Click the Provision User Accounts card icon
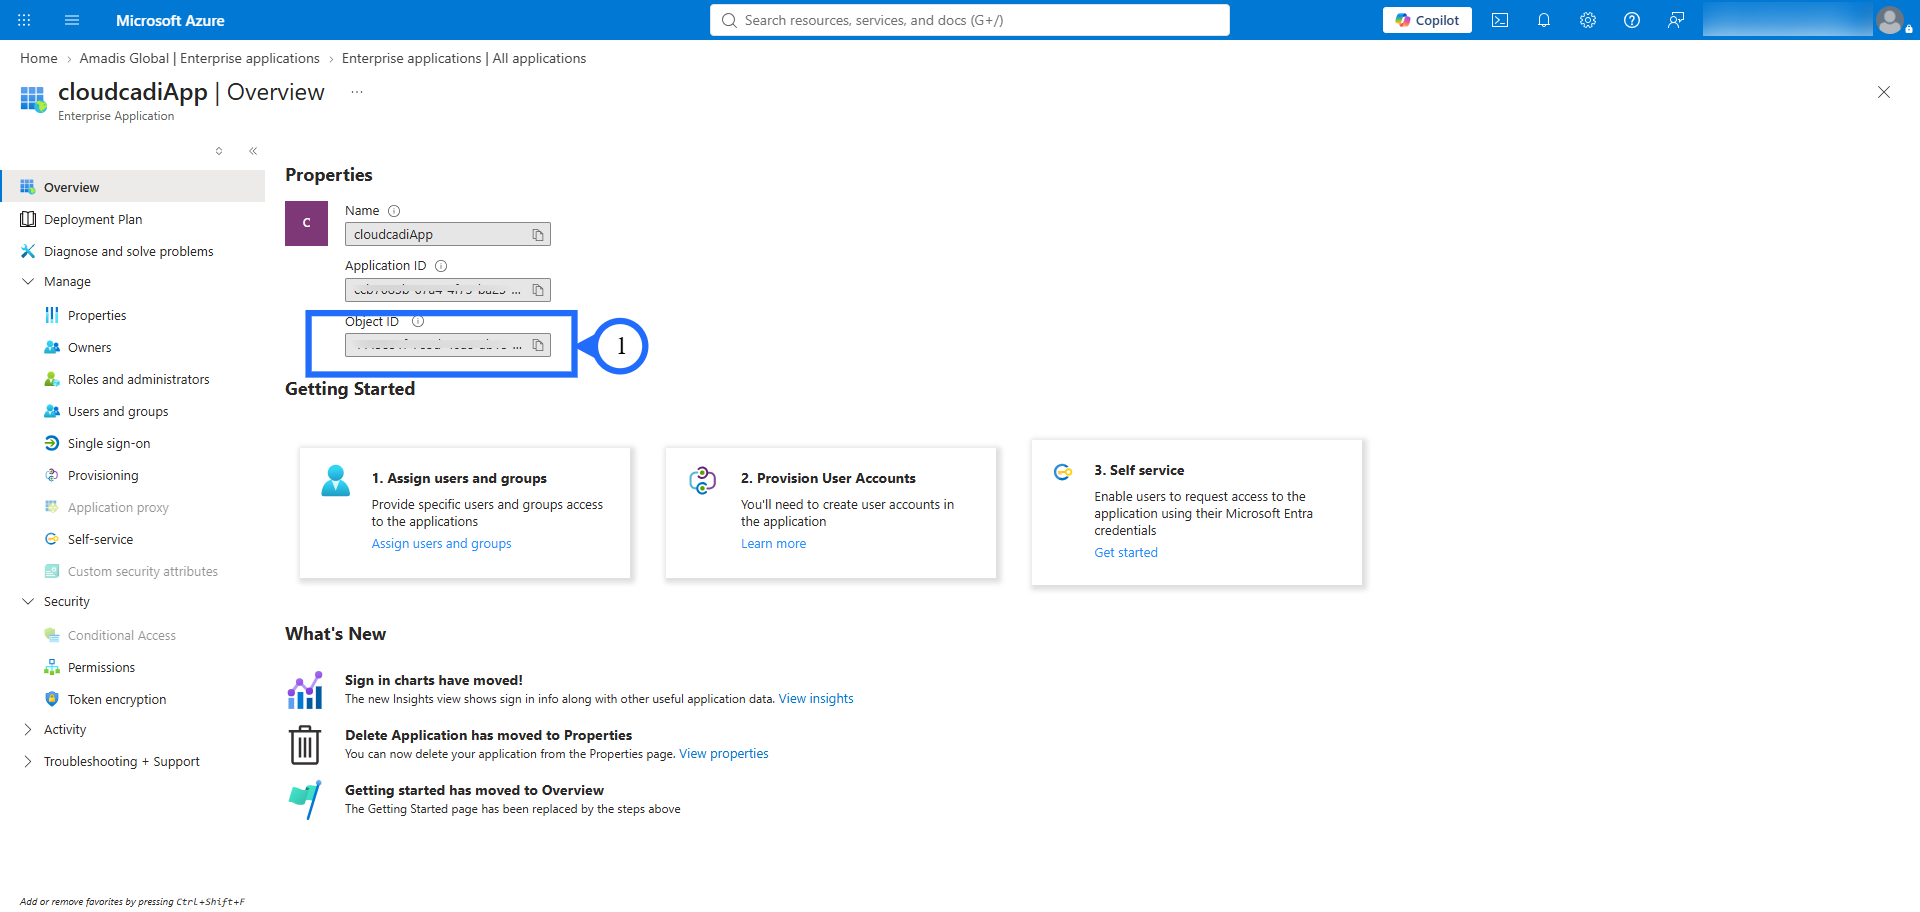Screen dimensions: 1920x912 (x=703, y=480)
